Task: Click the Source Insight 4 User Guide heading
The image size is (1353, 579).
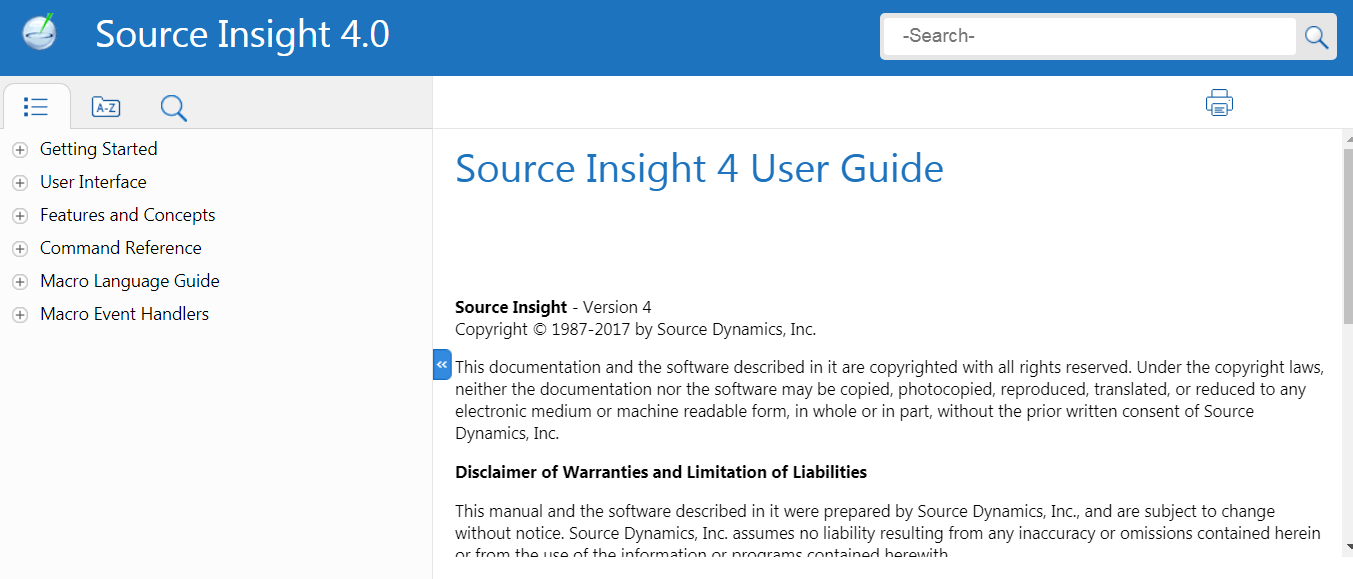Action: (x=699, y=168)
